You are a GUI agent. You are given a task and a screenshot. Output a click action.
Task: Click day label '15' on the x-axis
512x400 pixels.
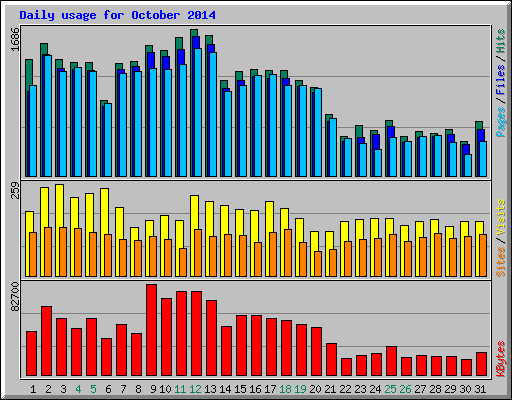(240, 389)
